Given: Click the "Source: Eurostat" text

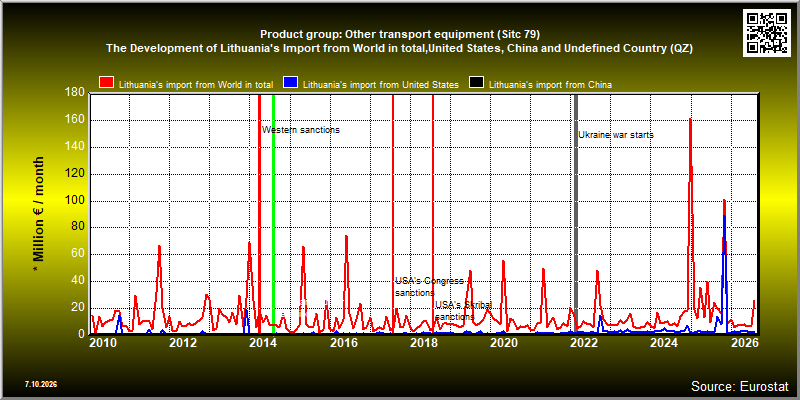Looking at the screenshot, I should pyautogui.click(x=740, y=385).
